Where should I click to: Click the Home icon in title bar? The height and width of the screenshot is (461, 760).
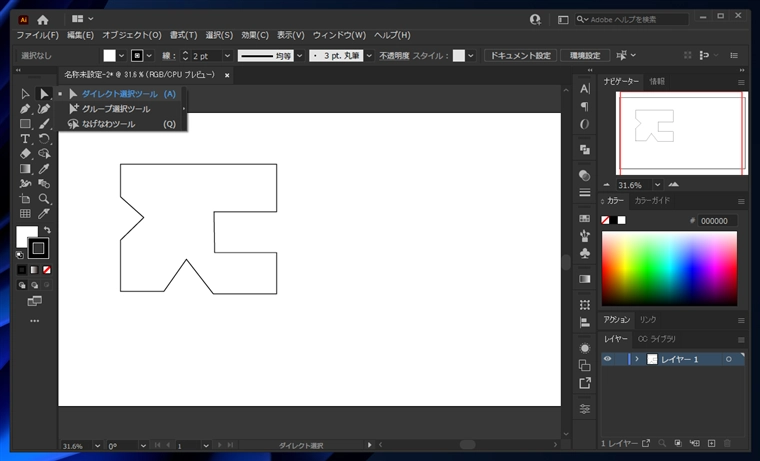point(43,20)
